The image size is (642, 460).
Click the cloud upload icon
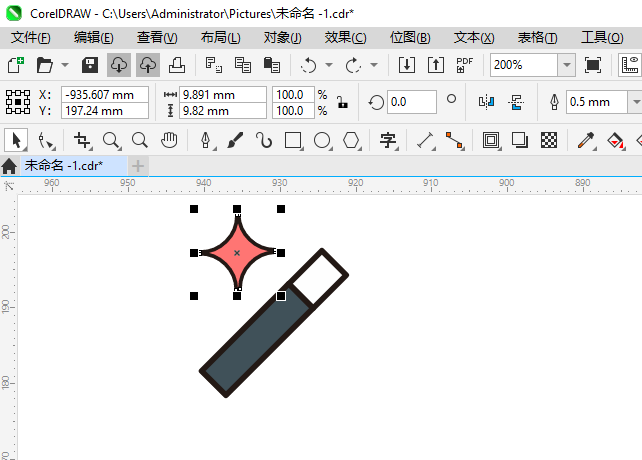(148, 65)
